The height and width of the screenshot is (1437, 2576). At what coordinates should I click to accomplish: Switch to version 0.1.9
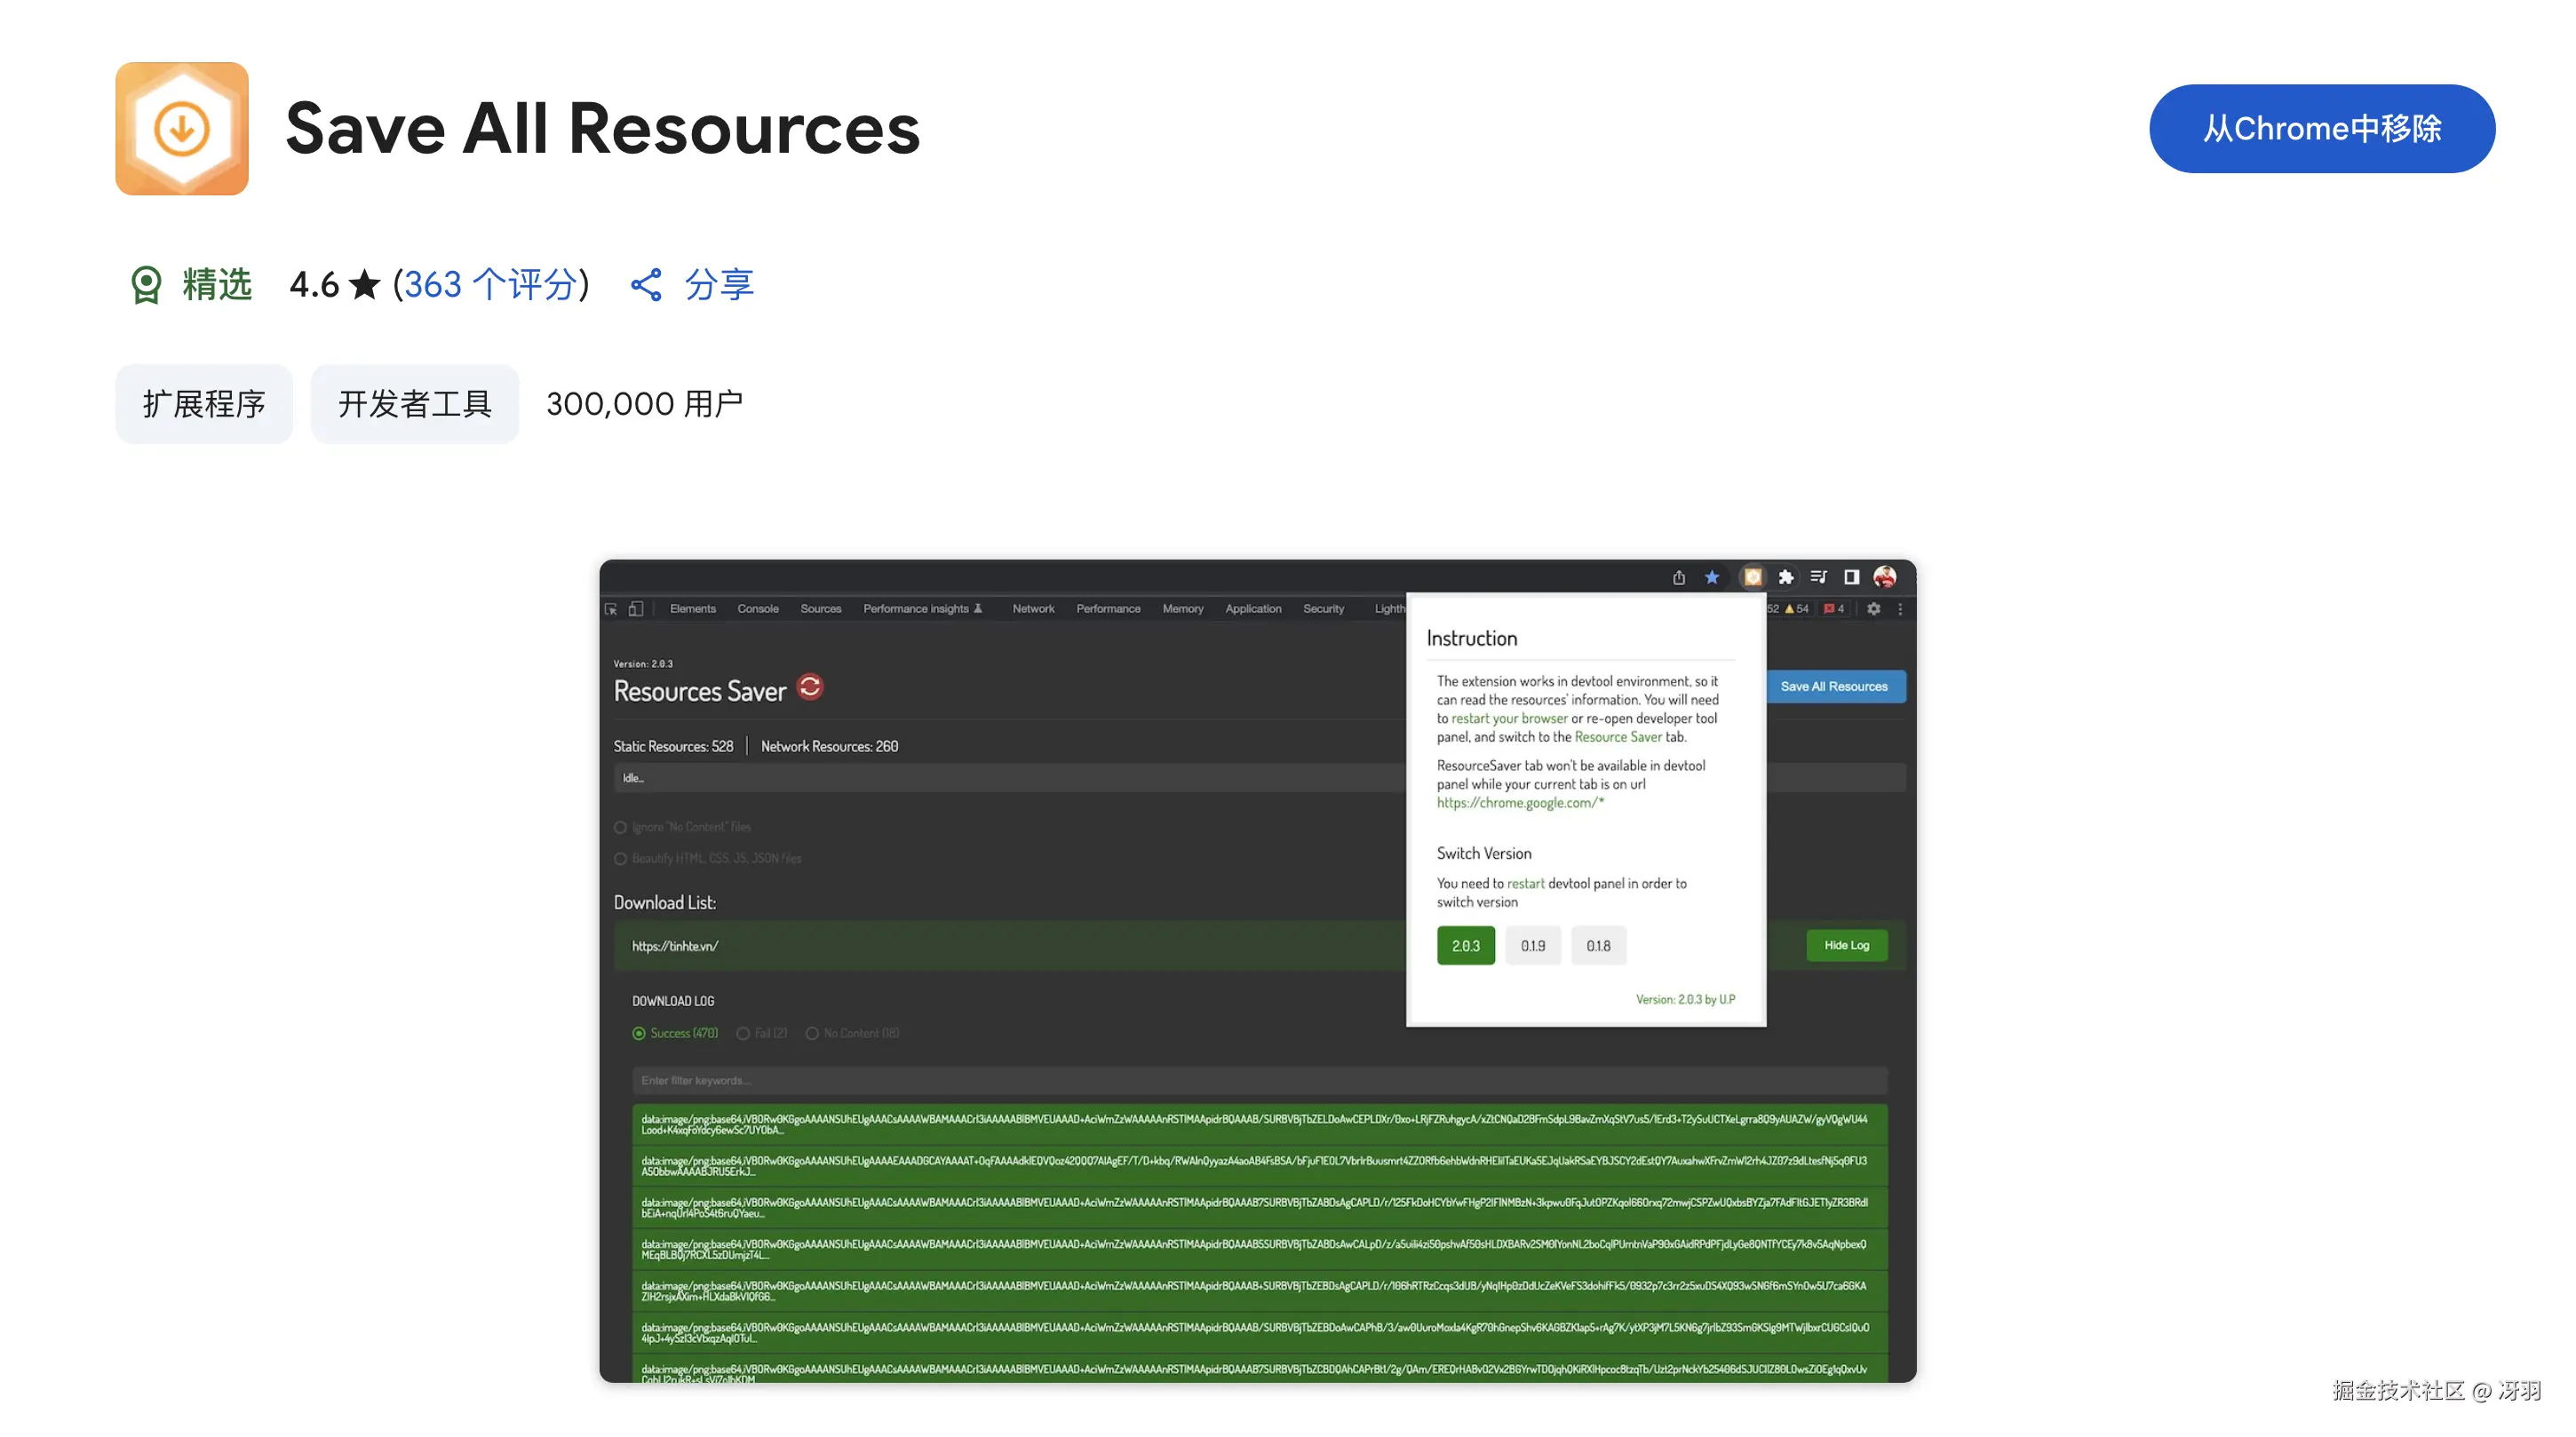point(1532,945)
